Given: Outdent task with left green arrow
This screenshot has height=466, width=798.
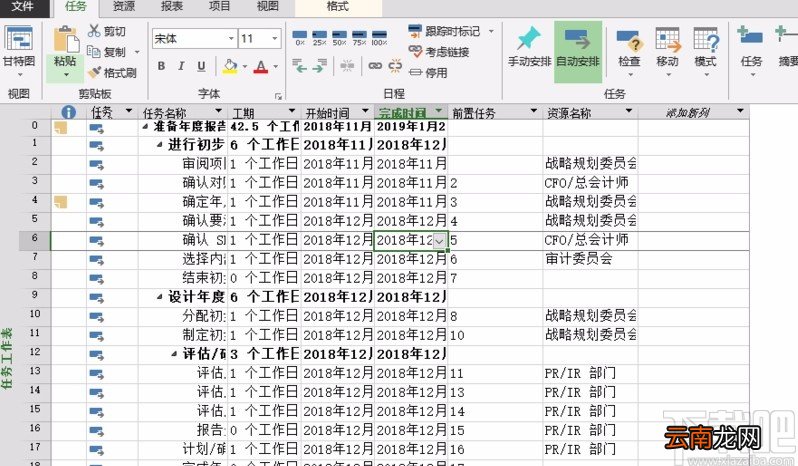Looking at the screenshot, I should coord(300,66).
